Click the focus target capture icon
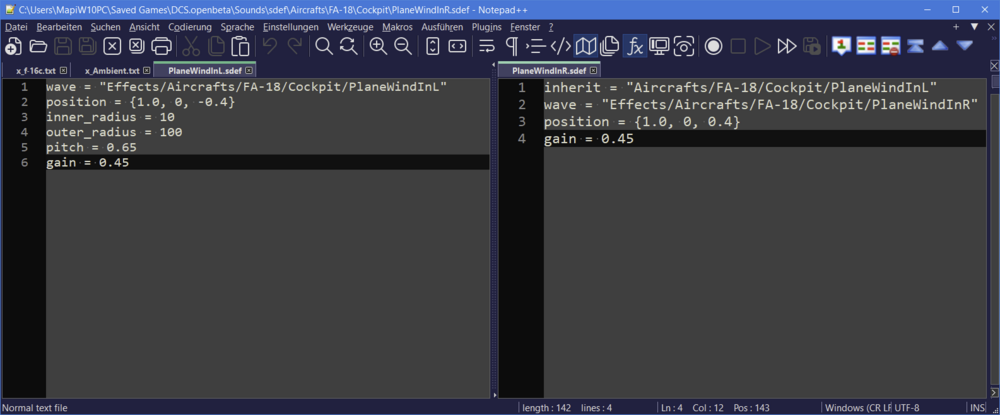 click(x=684, y=46)
